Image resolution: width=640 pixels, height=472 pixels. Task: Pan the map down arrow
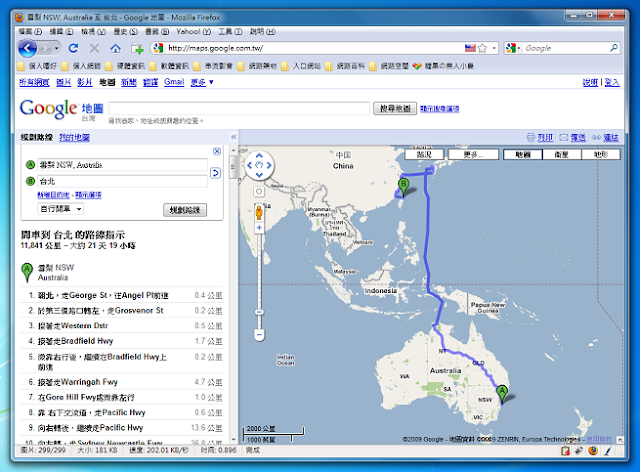pyautogui.click(x=259, y=175)
